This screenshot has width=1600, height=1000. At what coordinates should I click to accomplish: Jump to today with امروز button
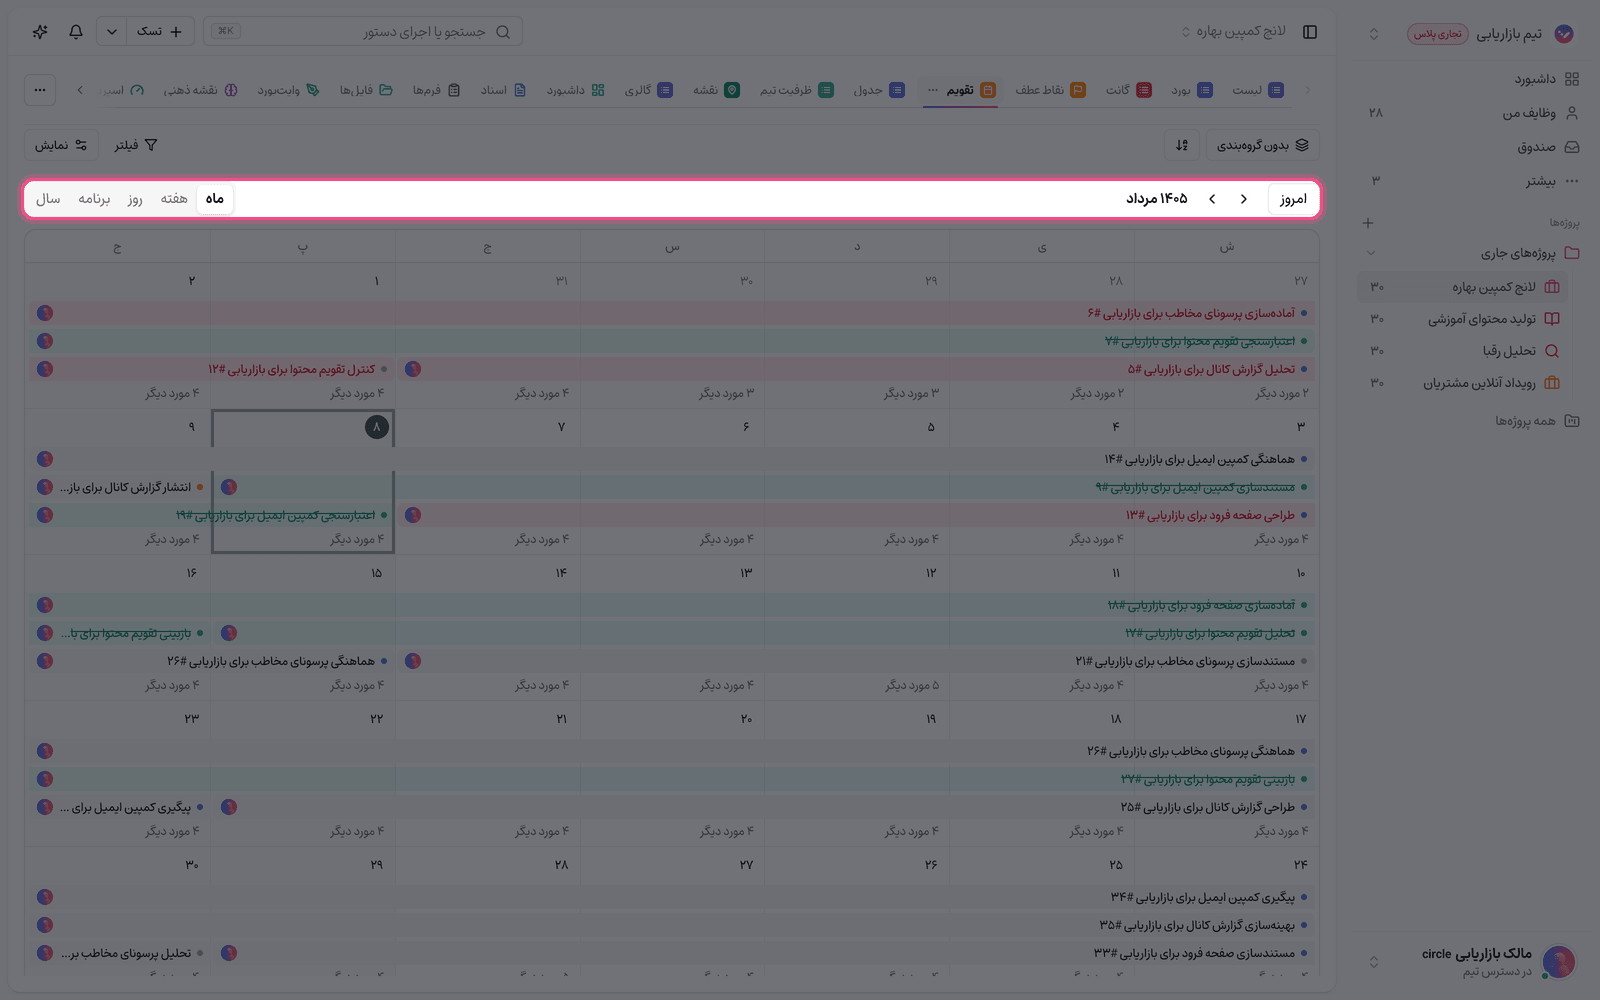1293,199
